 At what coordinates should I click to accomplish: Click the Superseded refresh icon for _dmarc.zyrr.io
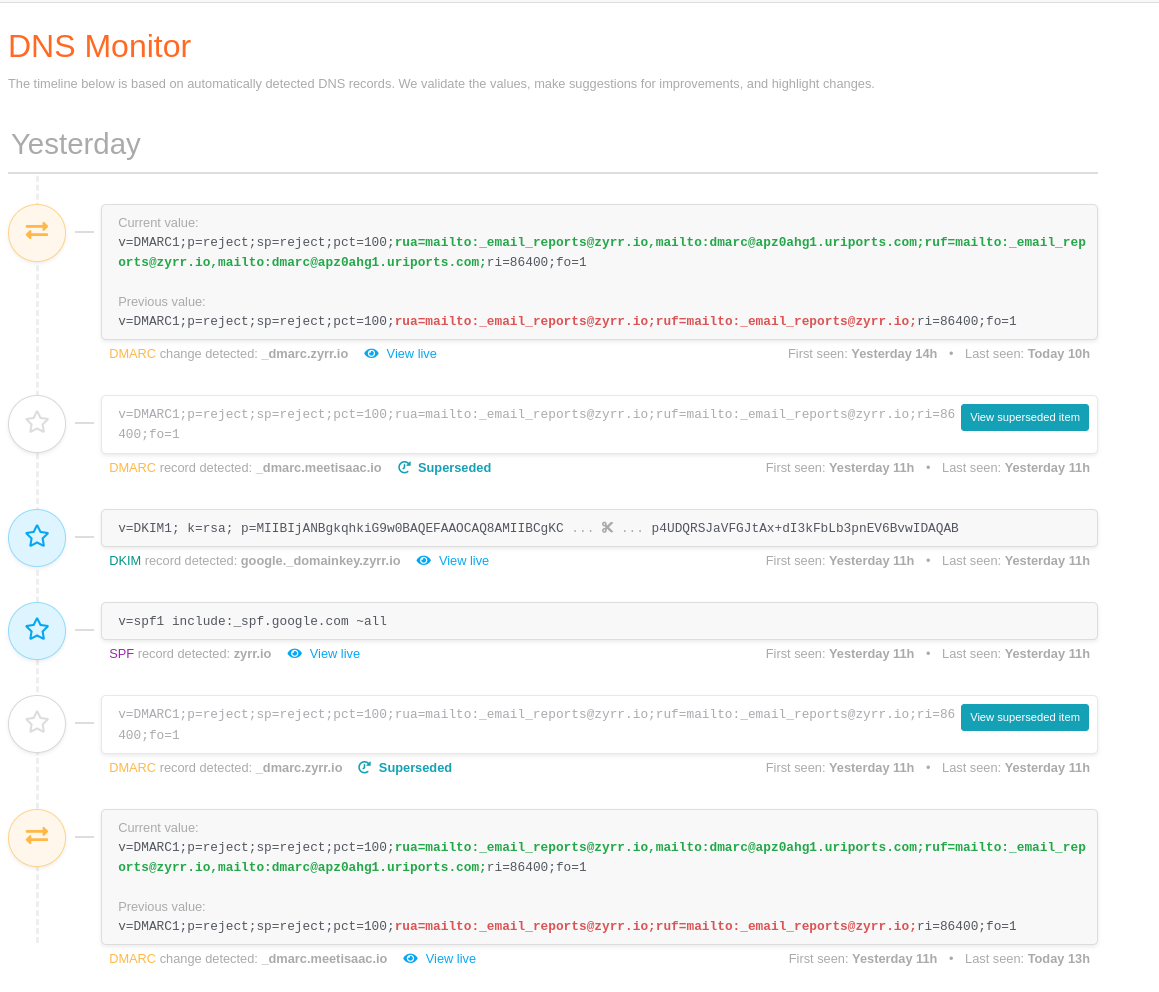(x=364, y=767)
